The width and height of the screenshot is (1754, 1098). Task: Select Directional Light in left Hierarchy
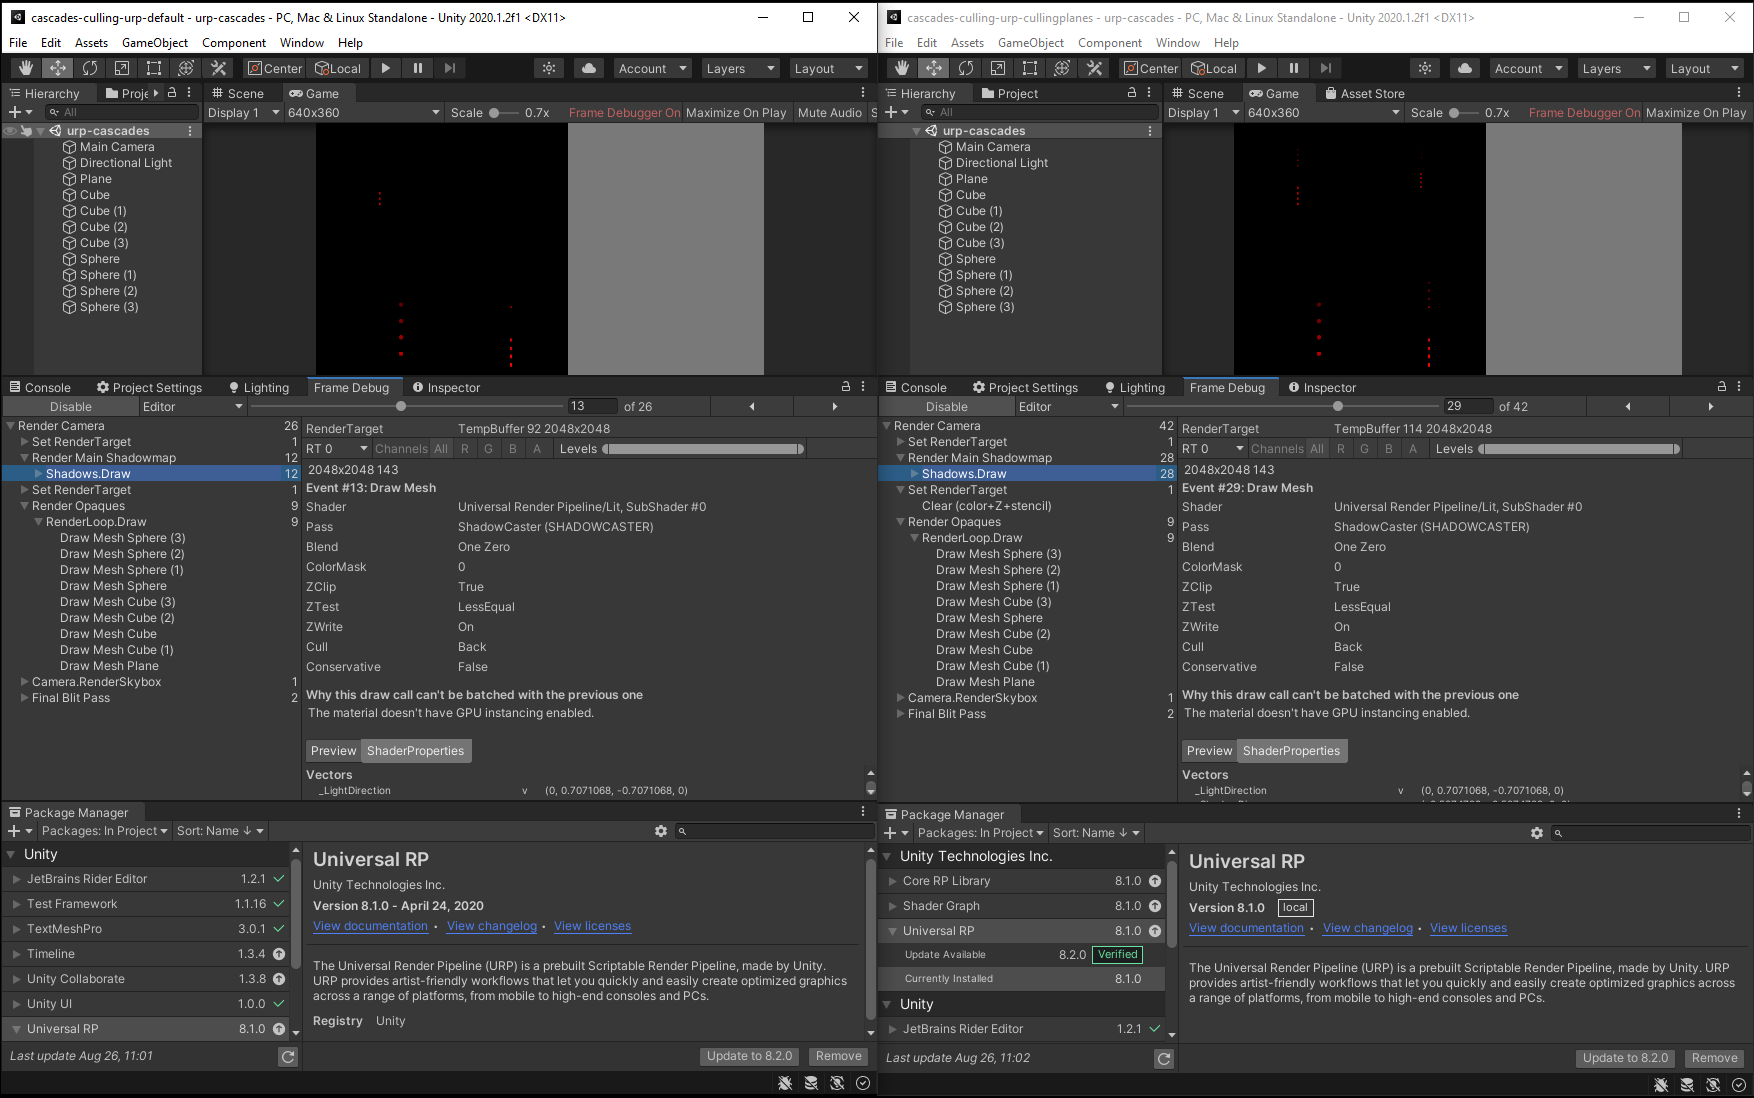tap(126, 163)
